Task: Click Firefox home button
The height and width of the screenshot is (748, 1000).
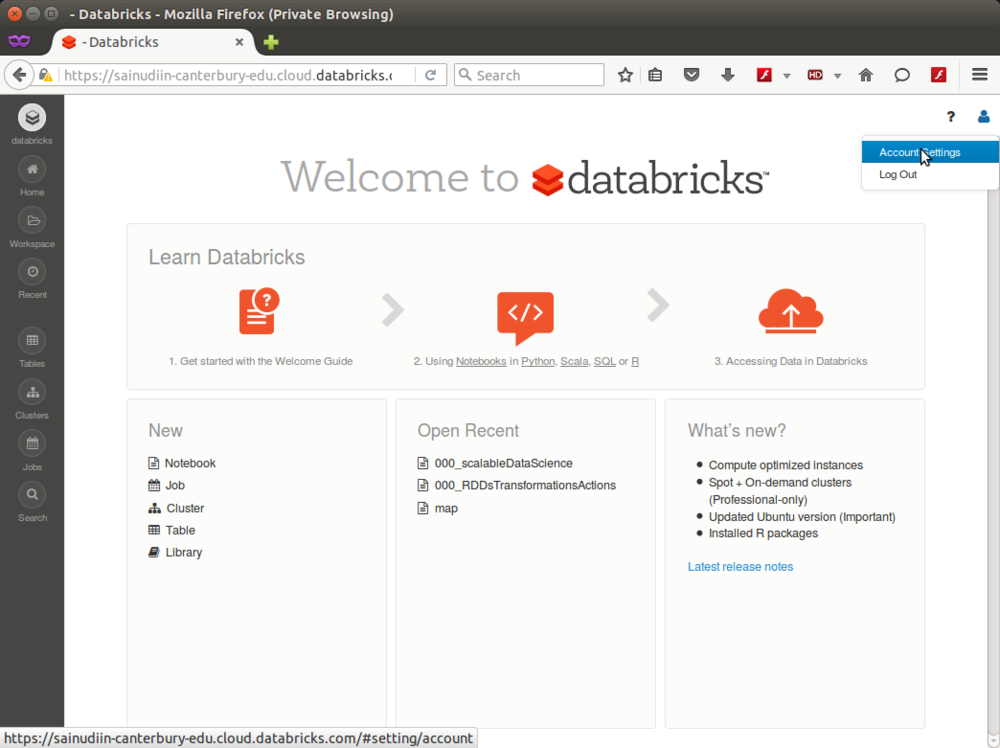Action: pos(865,75)
